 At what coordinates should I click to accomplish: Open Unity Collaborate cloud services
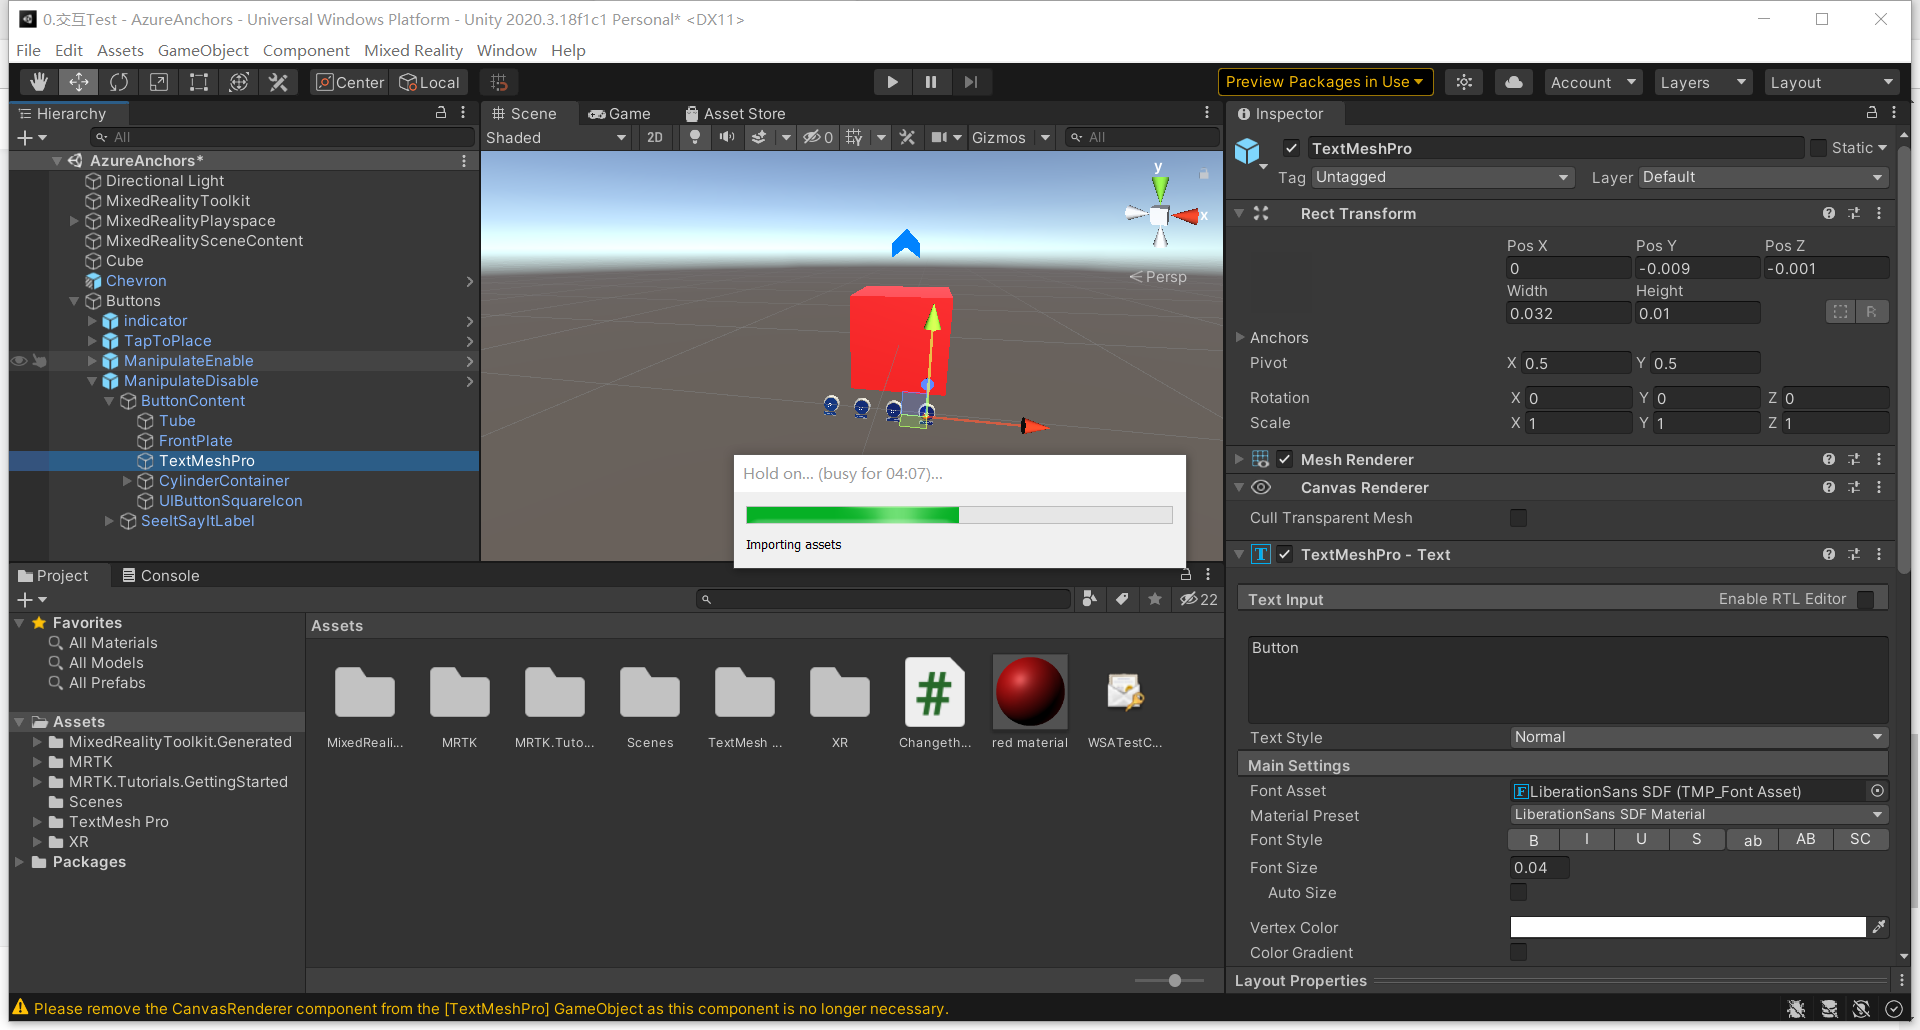(x=1513, y=82)
